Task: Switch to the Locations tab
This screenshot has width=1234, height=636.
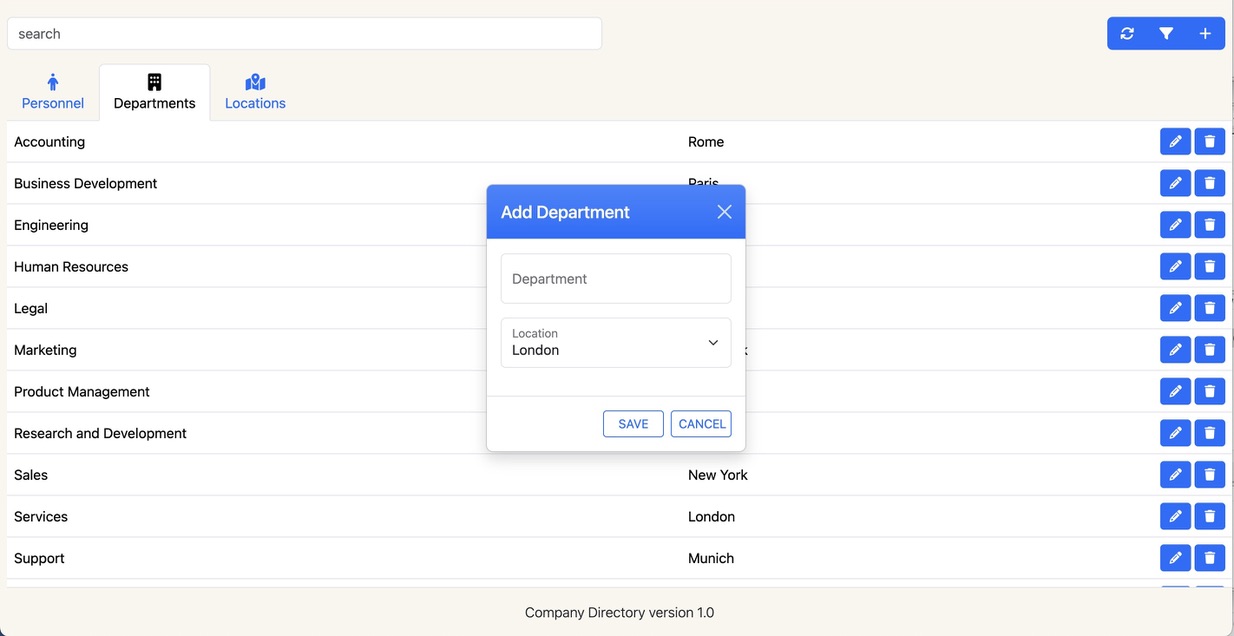Action: coord(255,92)
